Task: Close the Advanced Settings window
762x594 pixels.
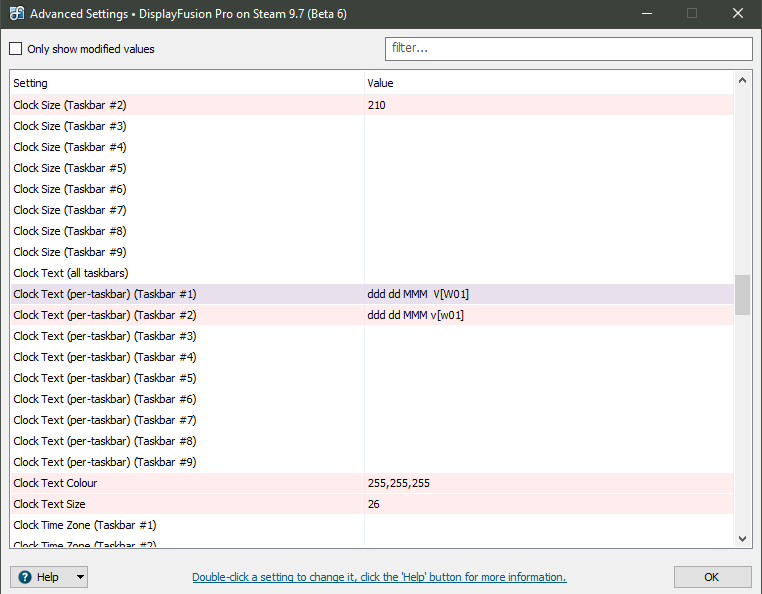Action: point(738,14)
